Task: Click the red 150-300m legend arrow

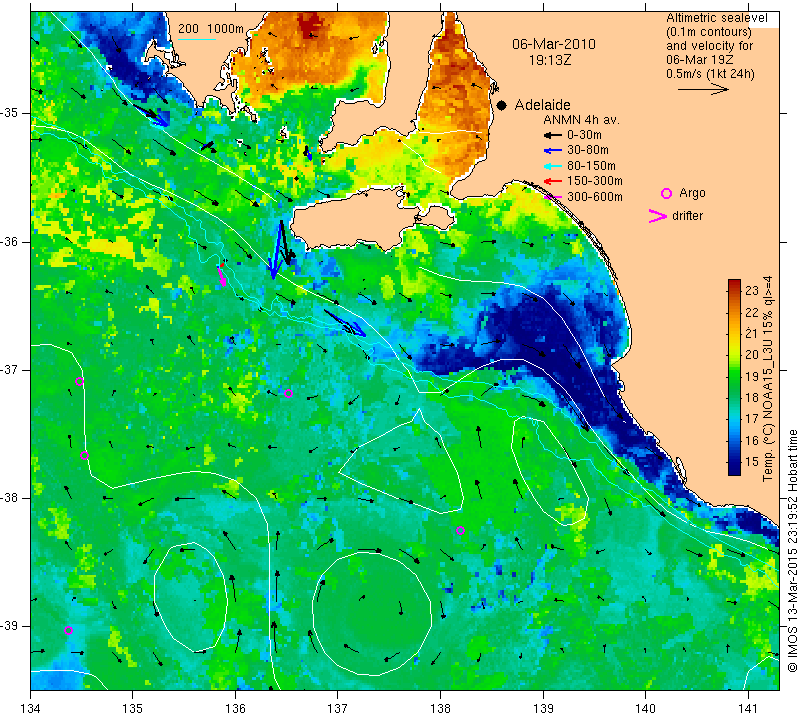Action: tap(553, 181)
